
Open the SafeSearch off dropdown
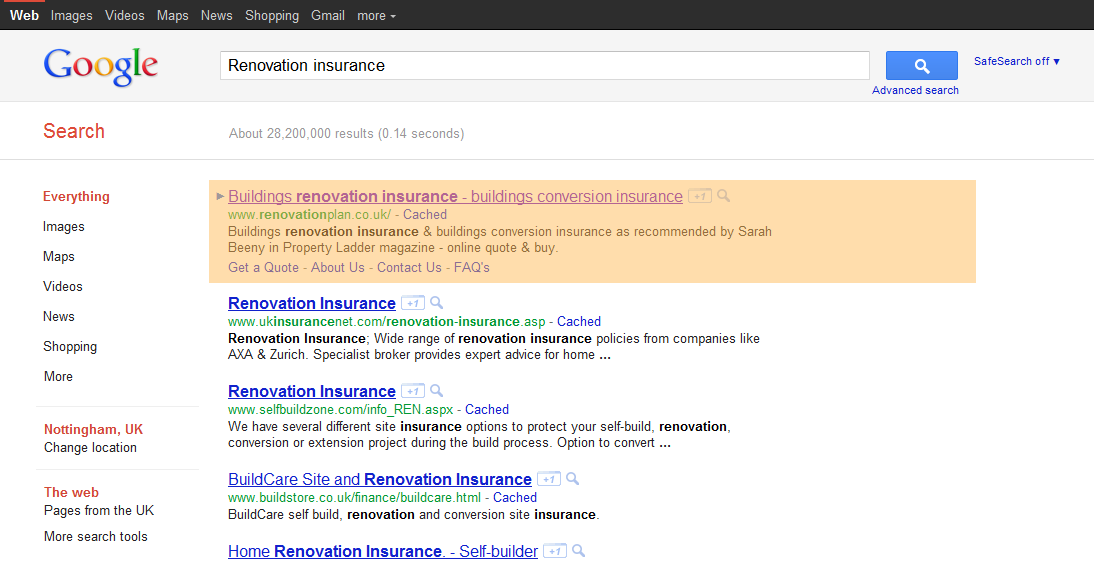(1017, 61)
